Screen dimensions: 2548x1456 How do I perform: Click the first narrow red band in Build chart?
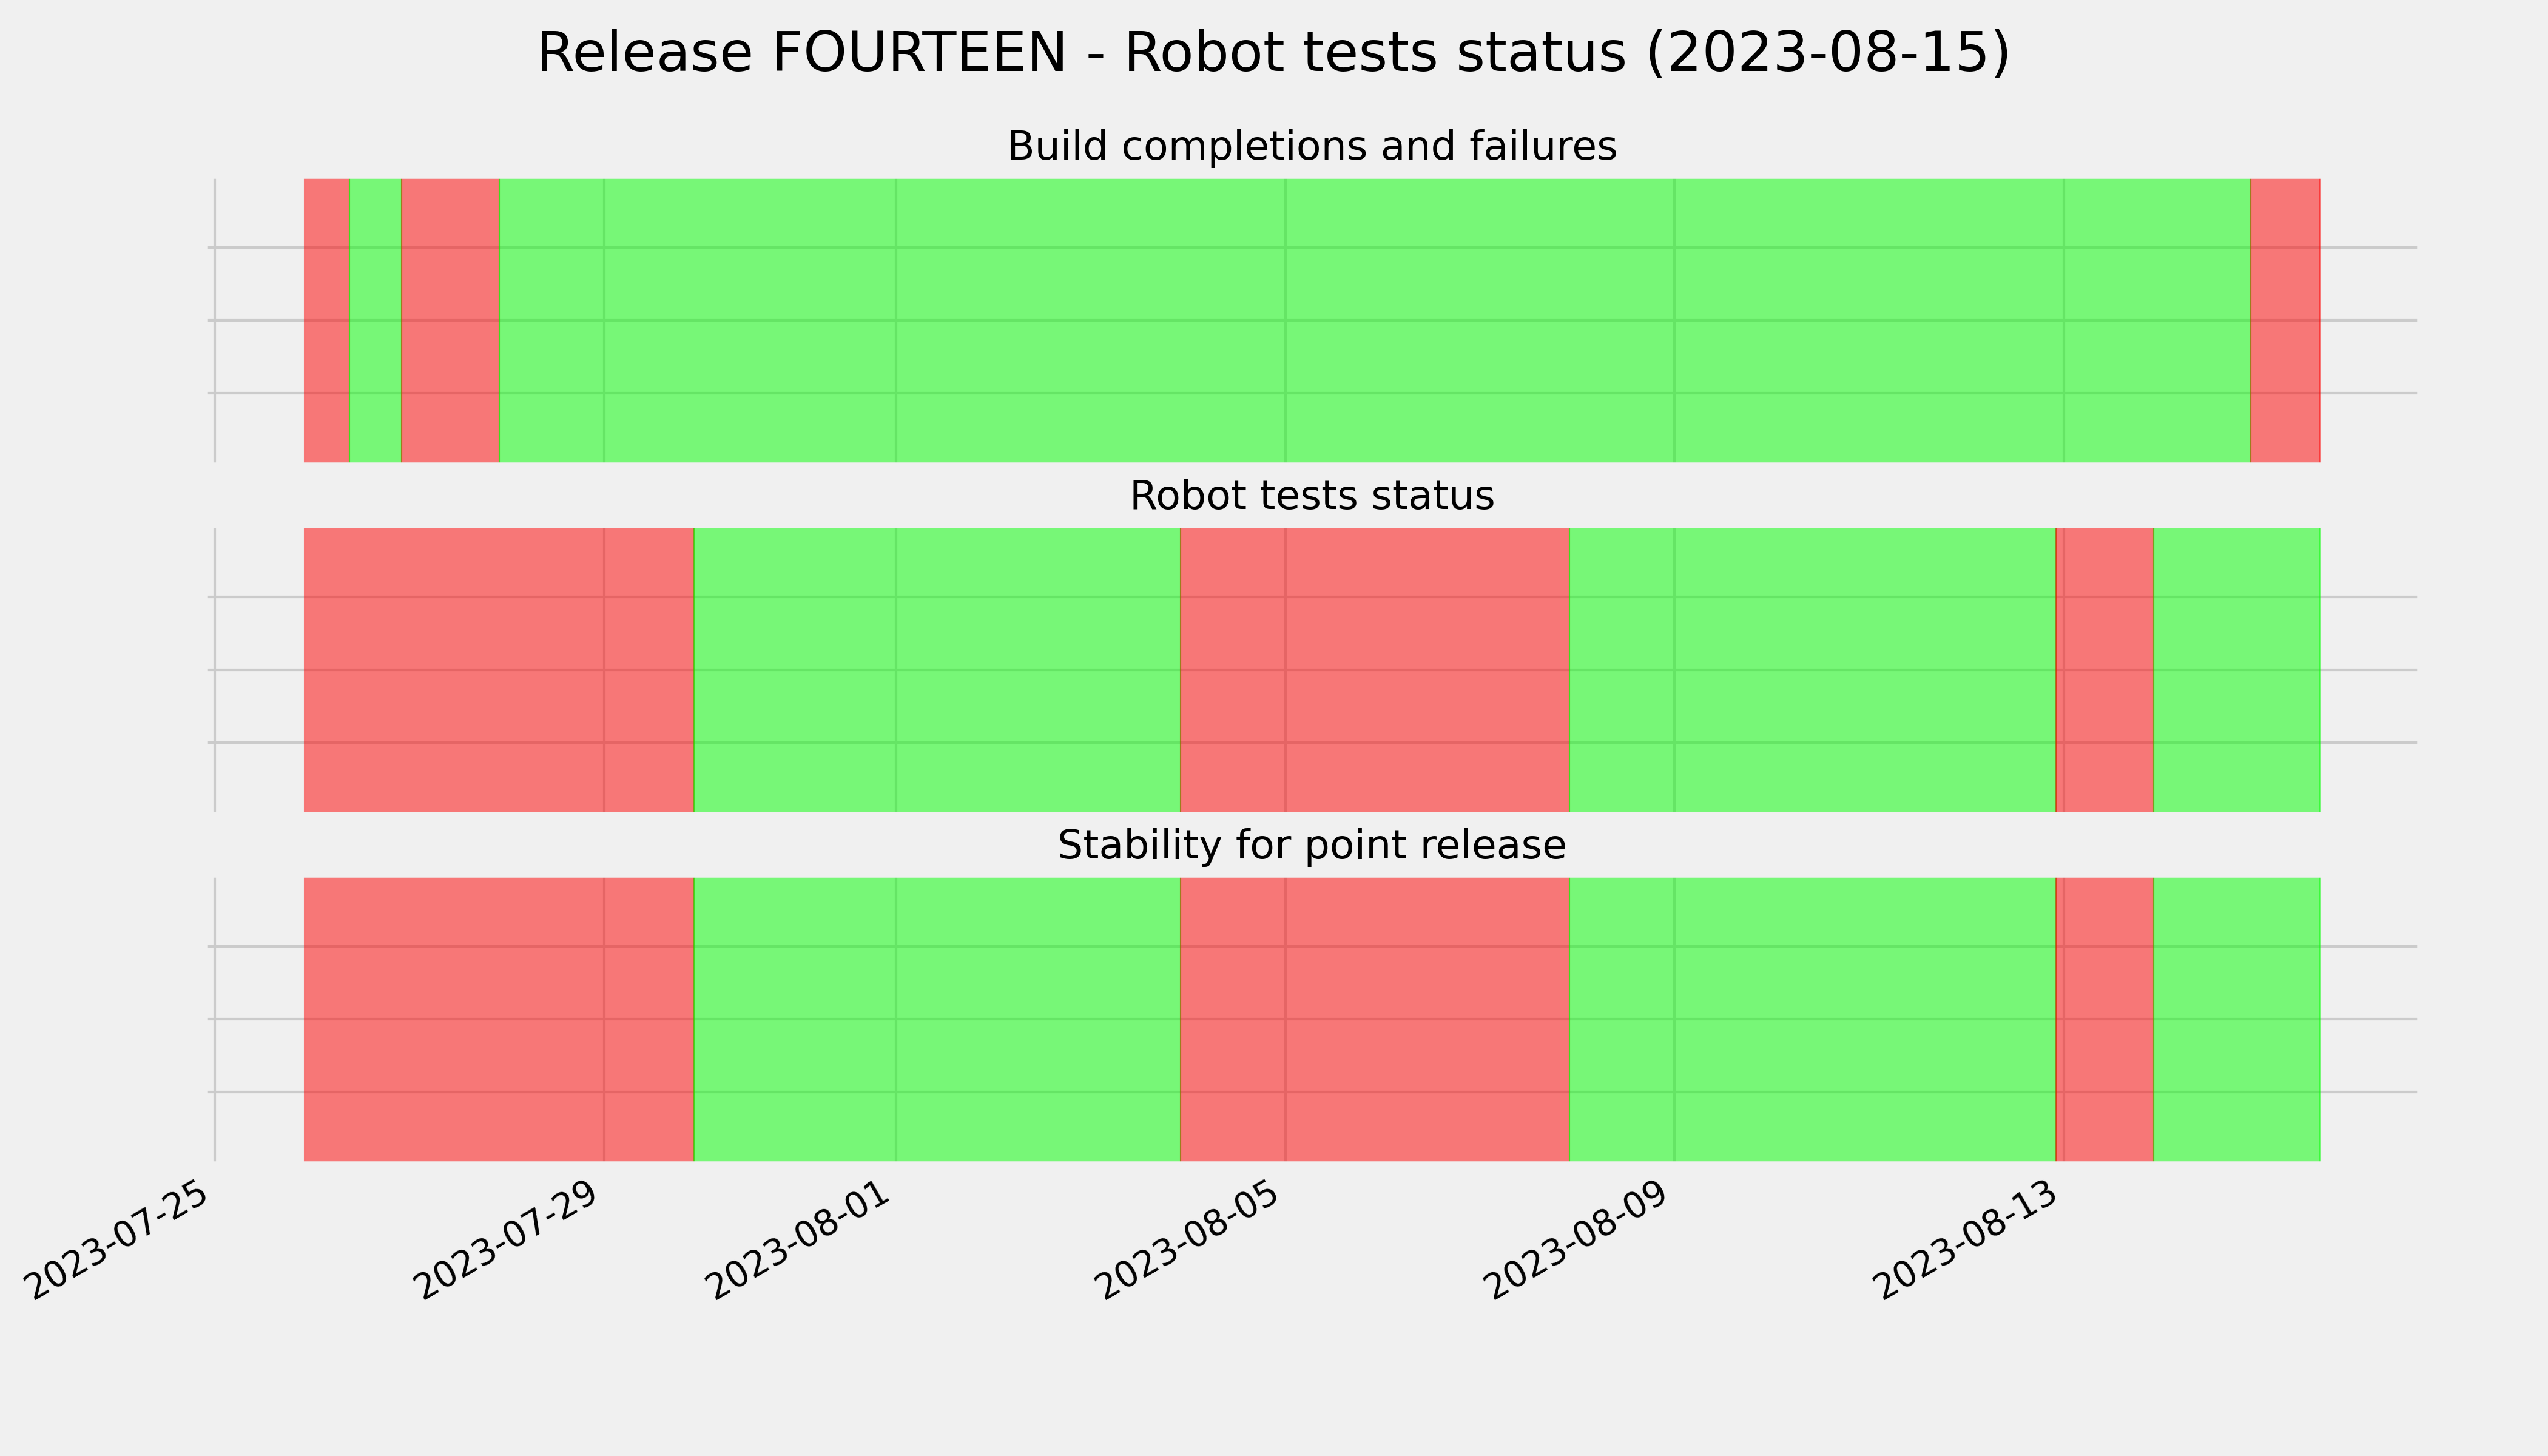tap(326, 320)
